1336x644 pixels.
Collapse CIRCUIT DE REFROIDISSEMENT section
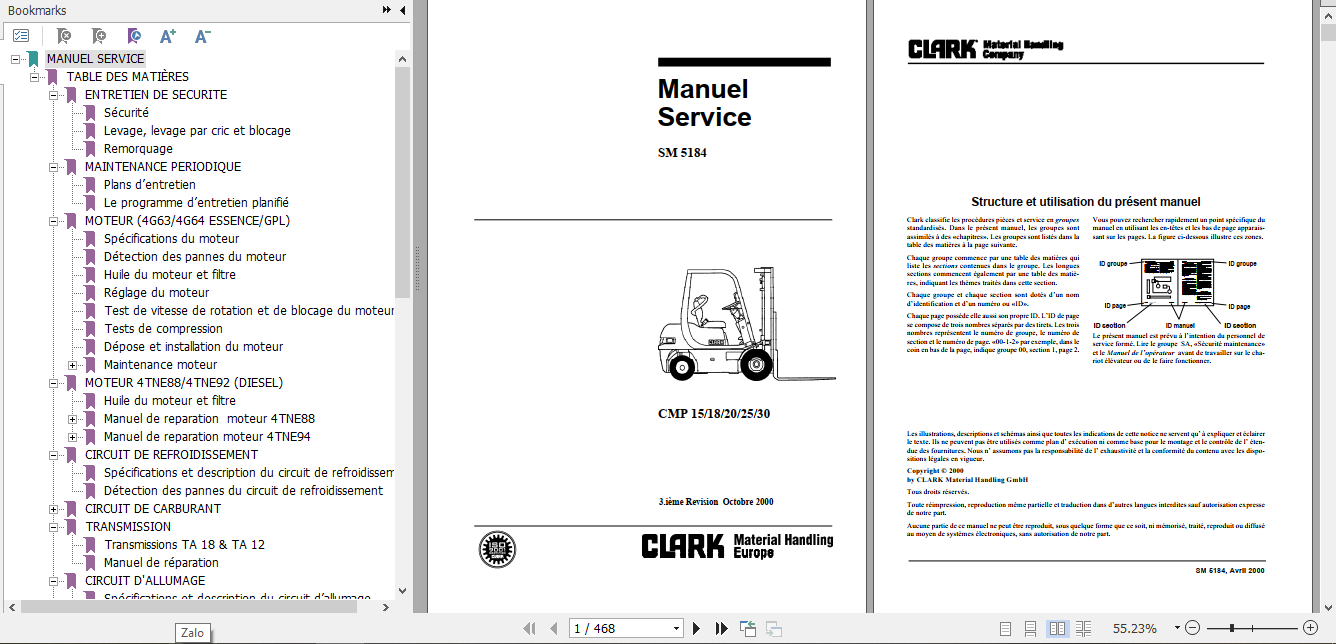point(53,455)
